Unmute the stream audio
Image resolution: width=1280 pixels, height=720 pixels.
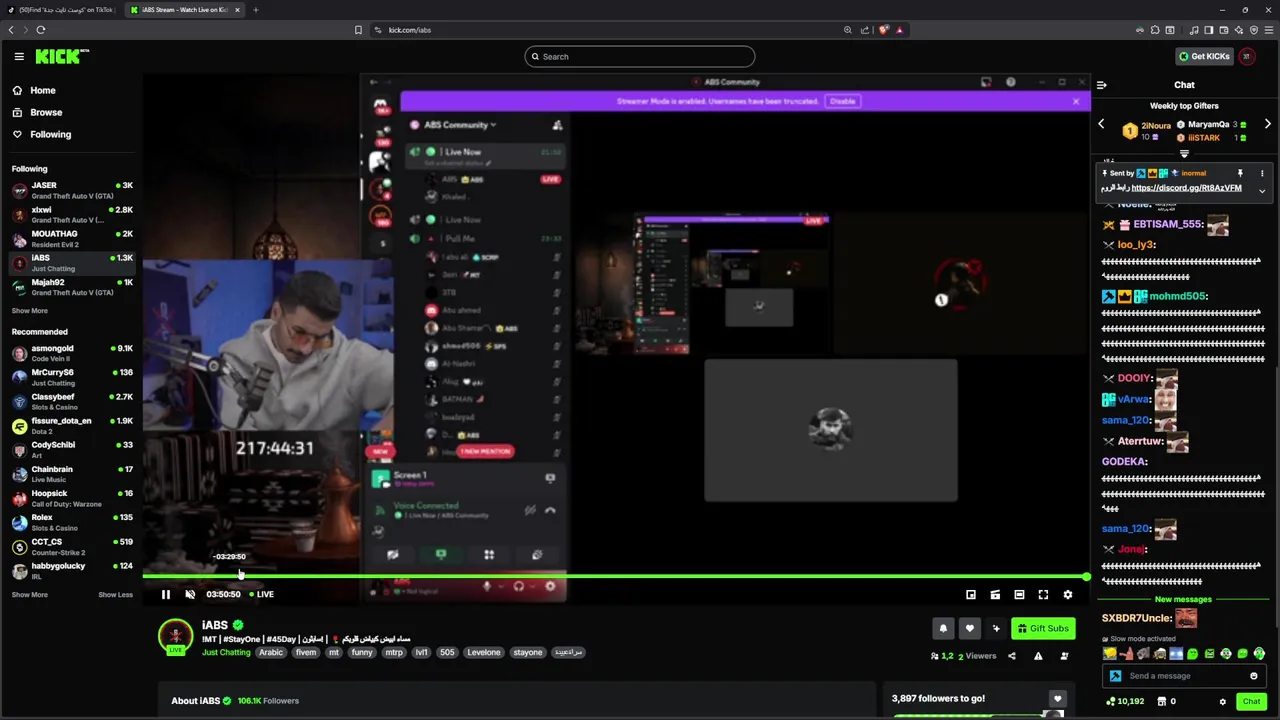[190, 594]
